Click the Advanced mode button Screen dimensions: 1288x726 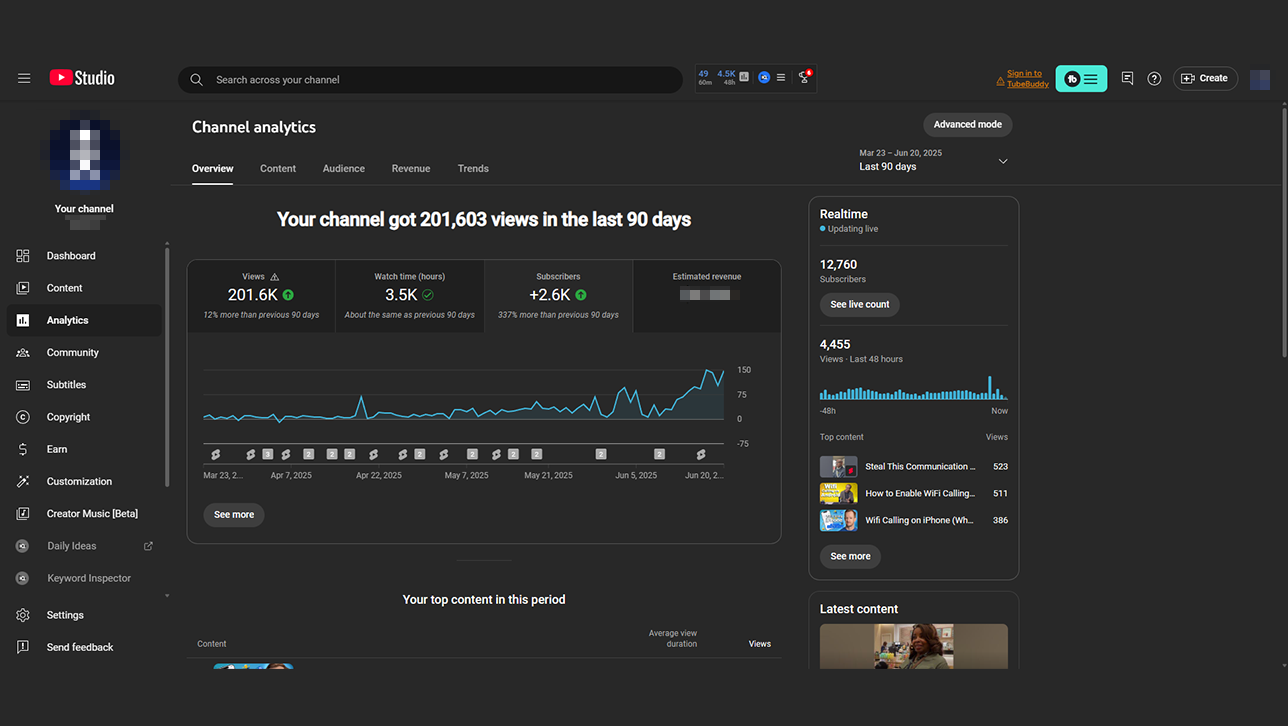968,124
